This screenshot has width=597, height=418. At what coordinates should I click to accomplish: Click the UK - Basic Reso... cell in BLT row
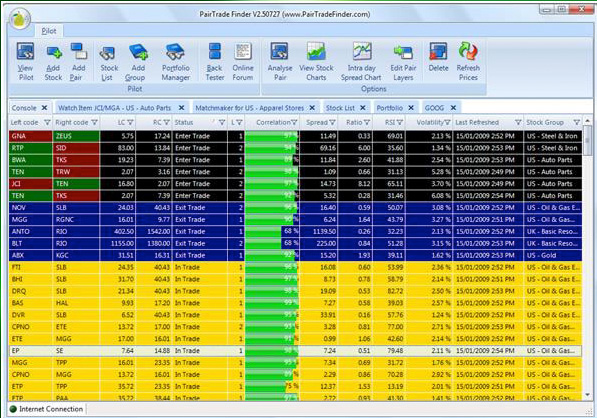[x=553, y=244]
